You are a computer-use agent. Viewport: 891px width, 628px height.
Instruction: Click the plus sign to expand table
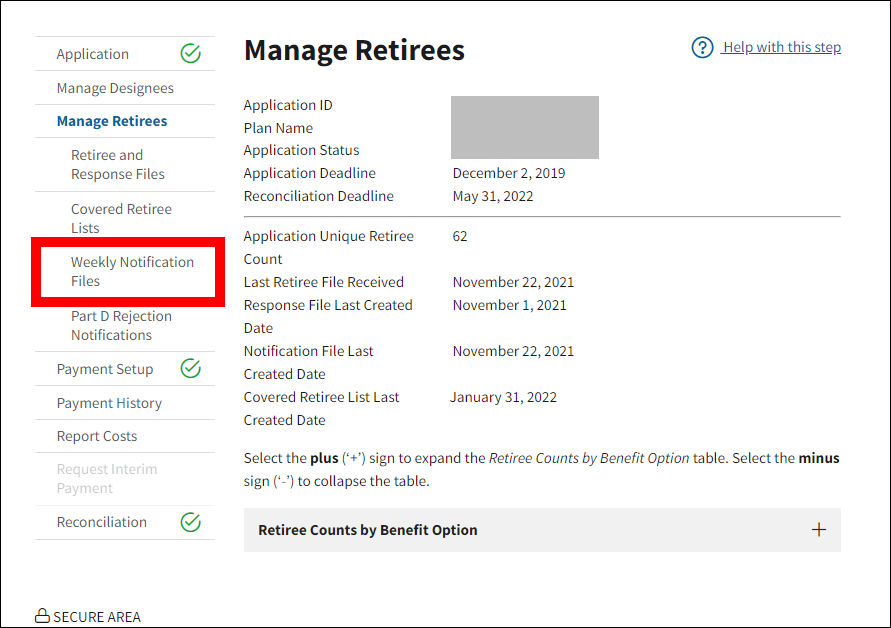(818, 530)
